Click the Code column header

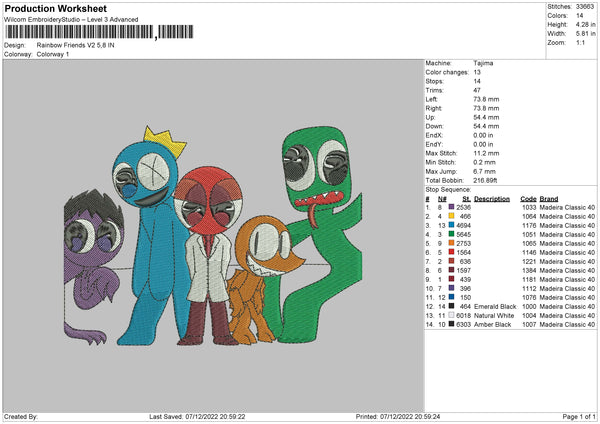pos(528,197)
